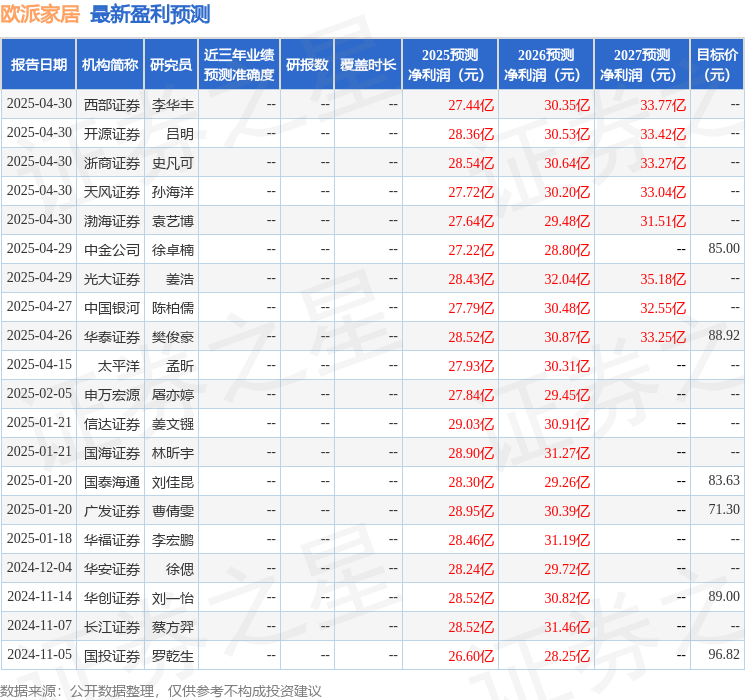Click the 2024-12-04 report date cell
The height and width of the screenshot is (700, 745).
click(x=39, y=569)
